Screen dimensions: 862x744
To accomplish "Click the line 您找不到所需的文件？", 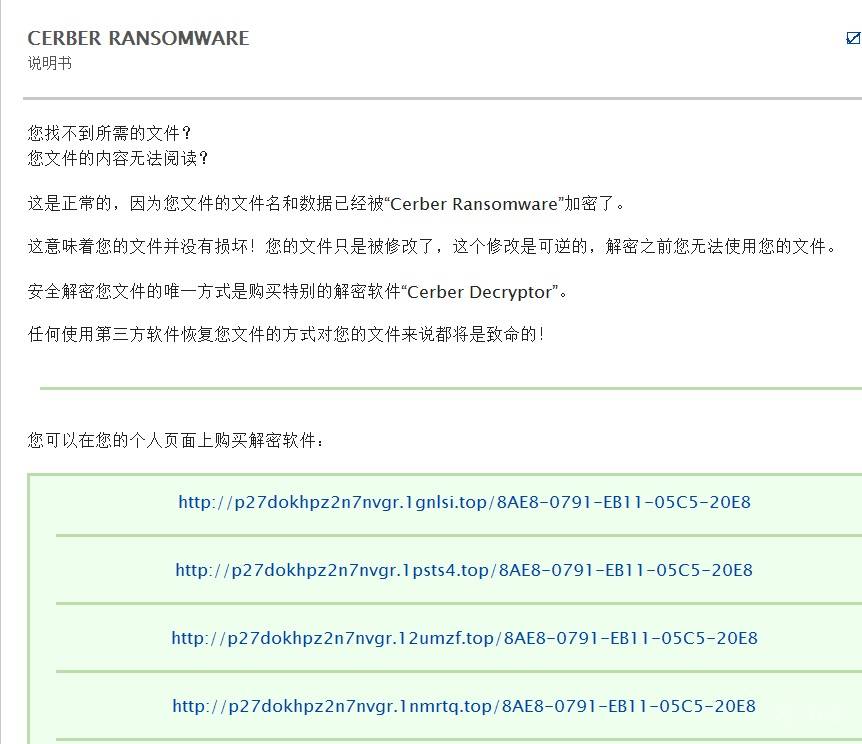I will coord(109,133).
